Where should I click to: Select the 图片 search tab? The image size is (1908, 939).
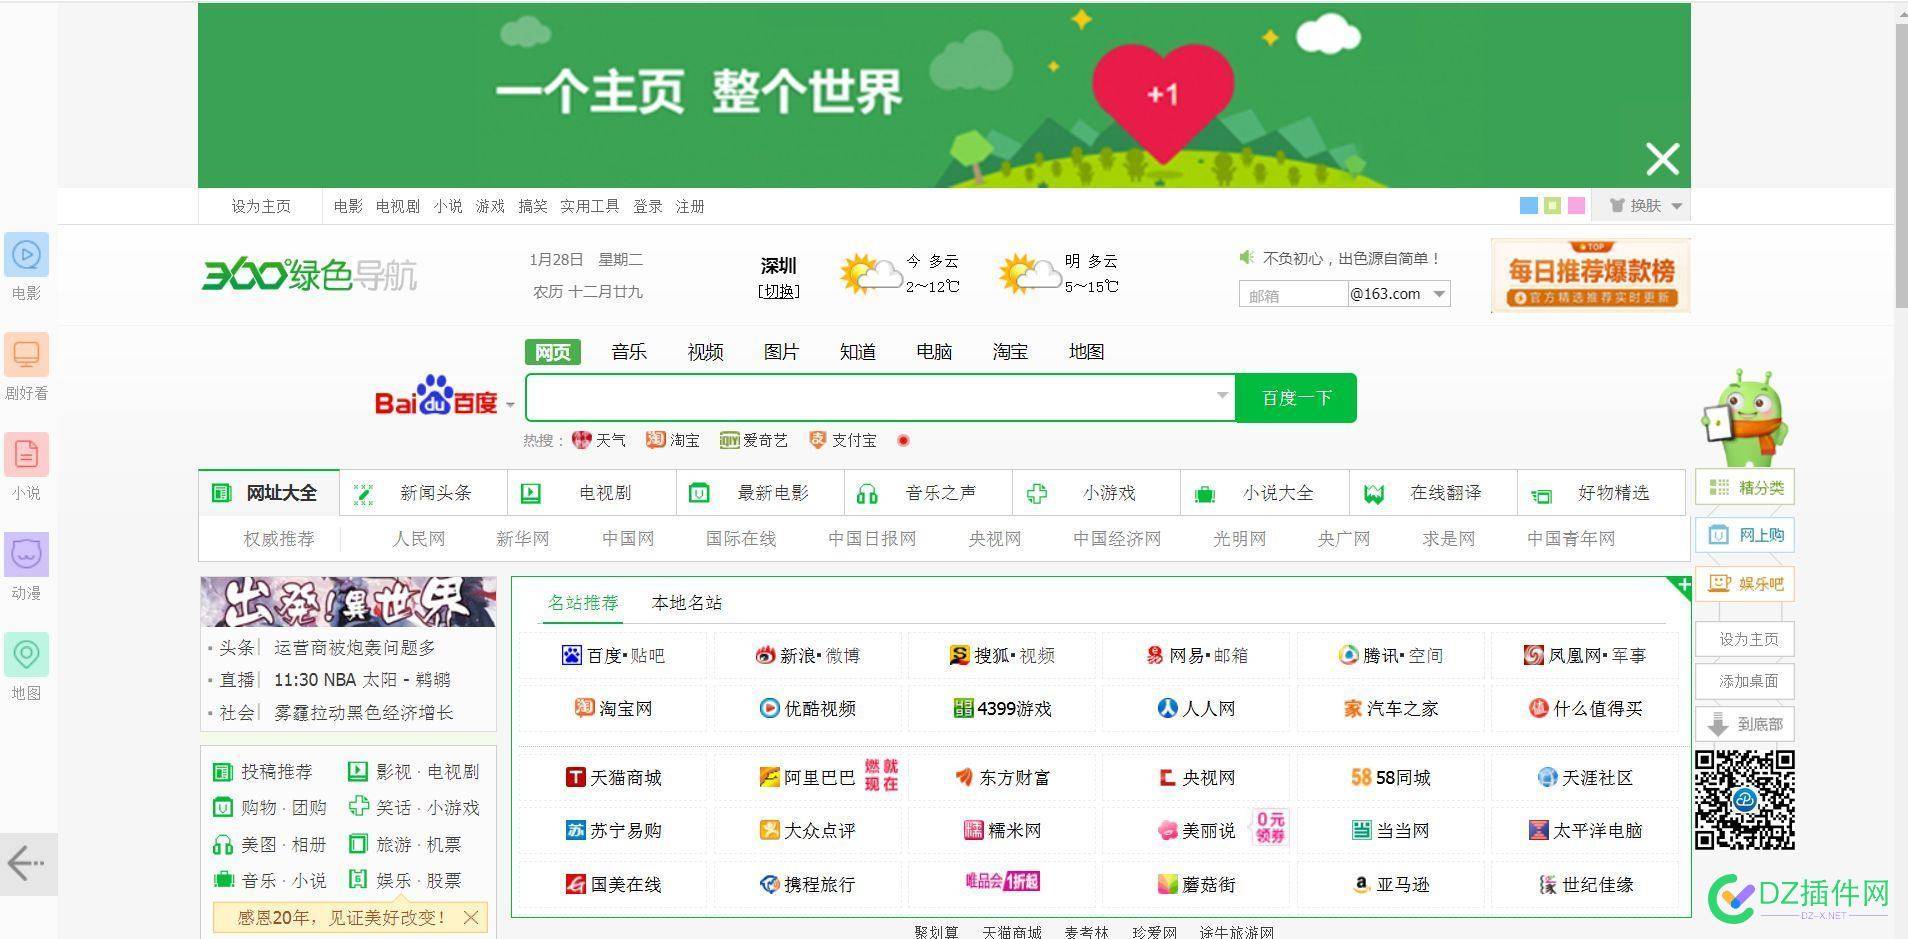(x=781, y=352)
